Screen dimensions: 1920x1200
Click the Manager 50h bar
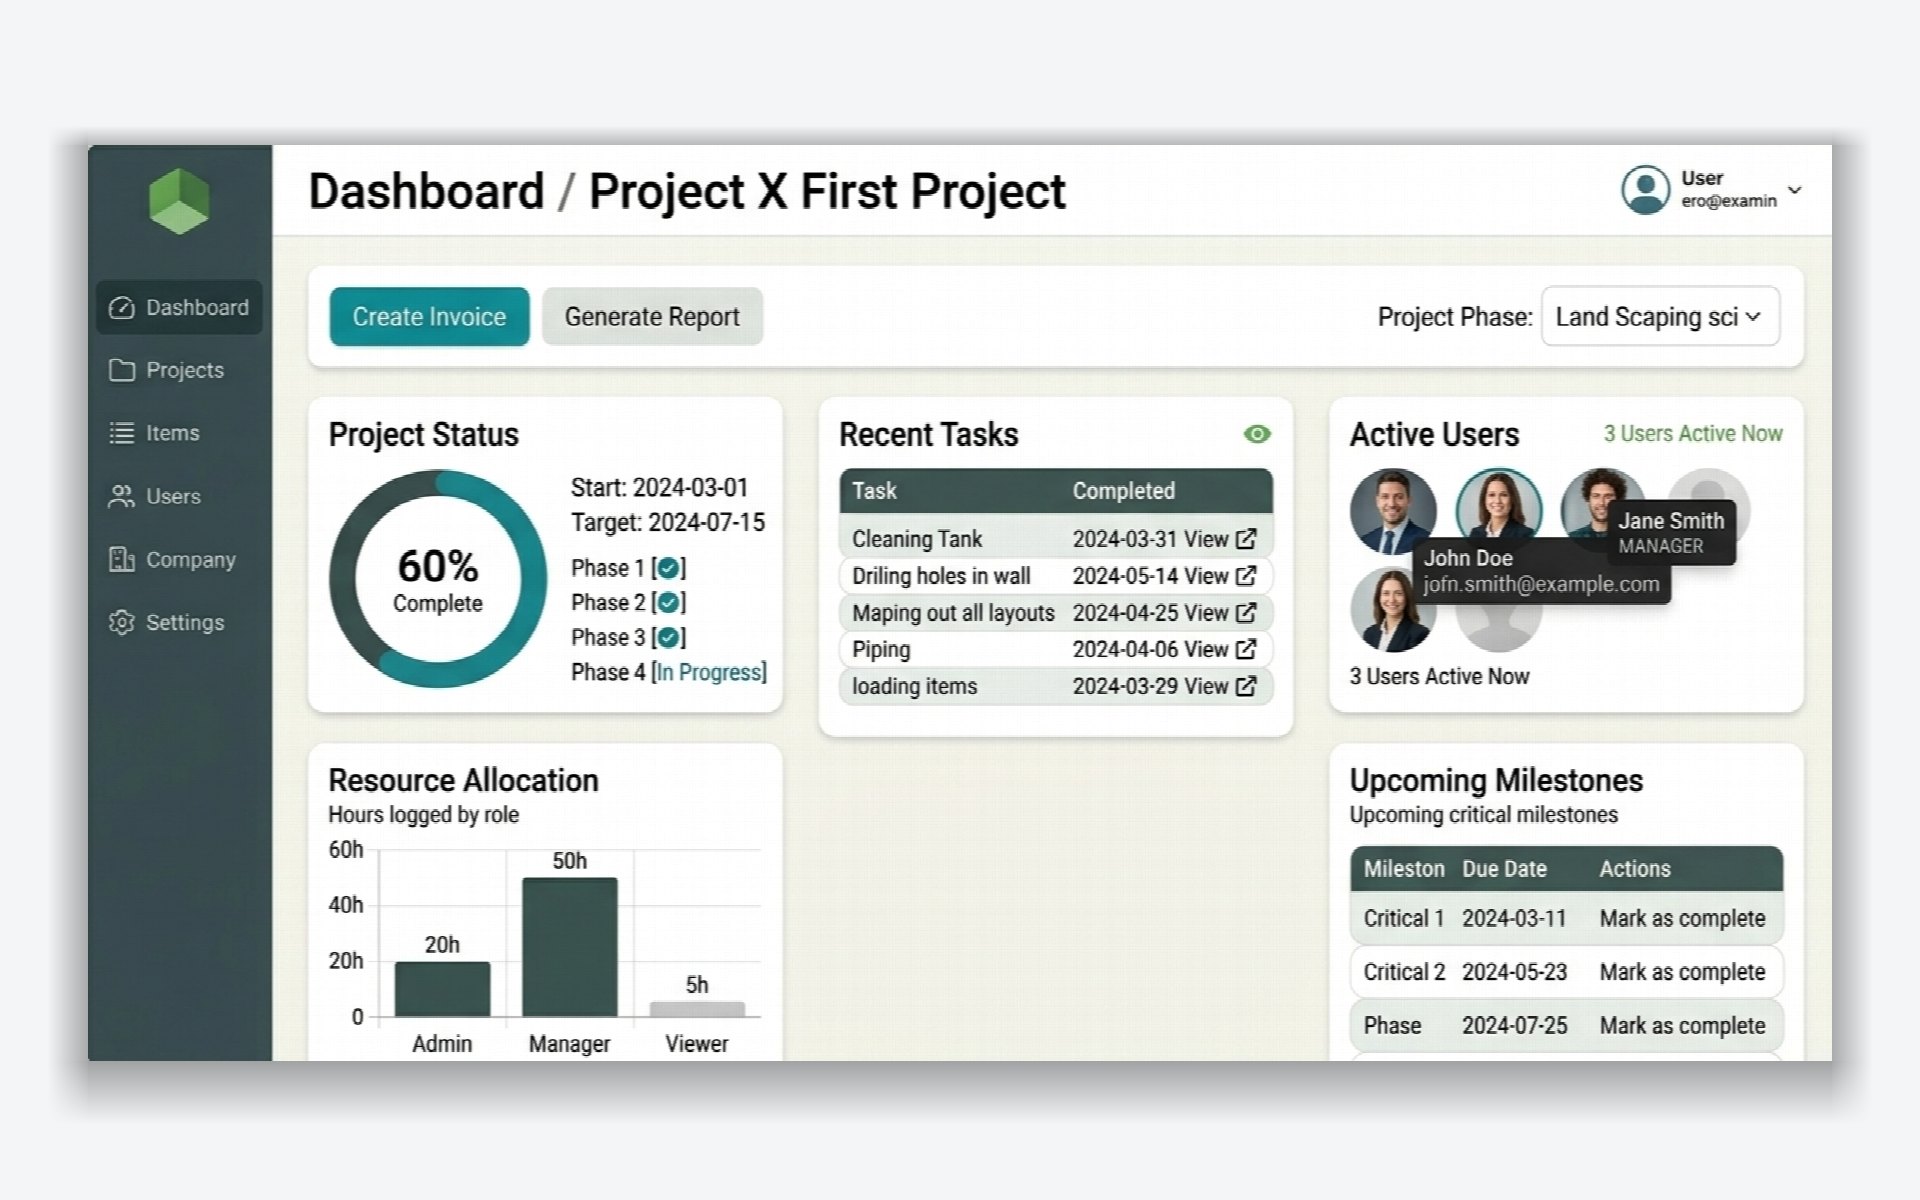pos(570,947)
